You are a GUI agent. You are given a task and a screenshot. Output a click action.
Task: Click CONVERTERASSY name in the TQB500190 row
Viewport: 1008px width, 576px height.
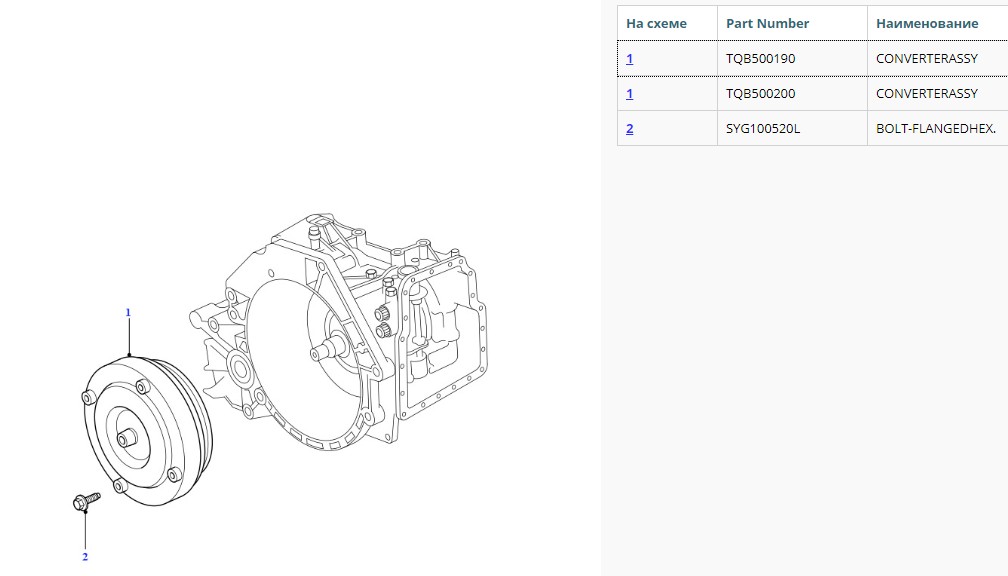[x=926, y=58]
